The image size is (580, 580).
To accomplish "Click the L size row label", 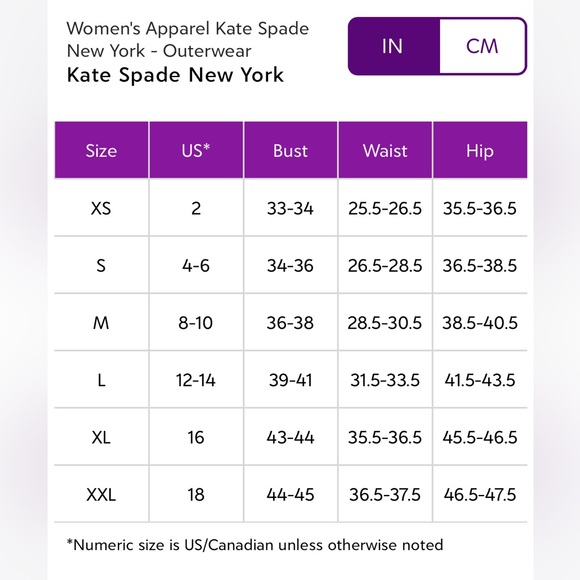I will tap(101, 380).
